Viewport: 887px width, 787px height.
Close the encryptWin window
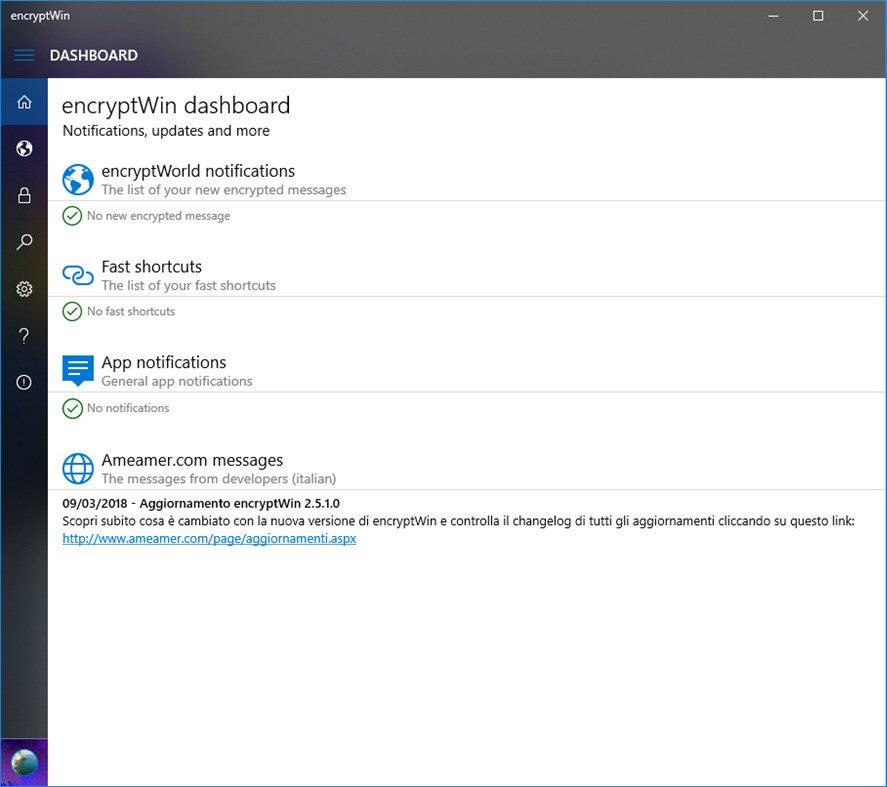[863, 16]
